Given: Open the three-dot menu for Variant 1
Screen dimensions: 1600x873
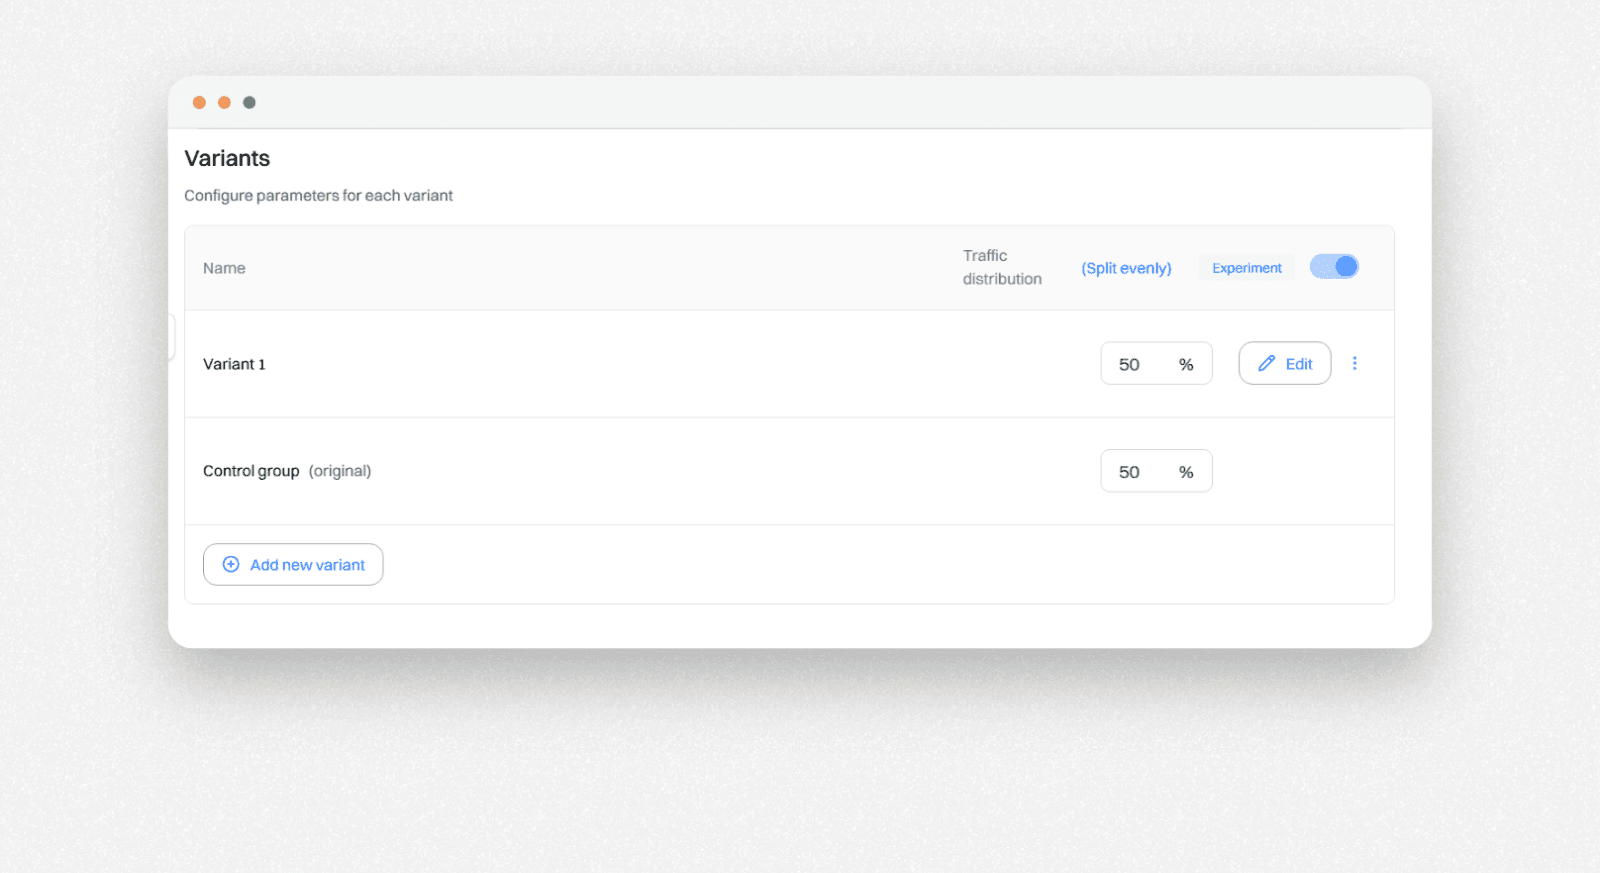Looking at the screenshot, I should (x=1355, y=364).
